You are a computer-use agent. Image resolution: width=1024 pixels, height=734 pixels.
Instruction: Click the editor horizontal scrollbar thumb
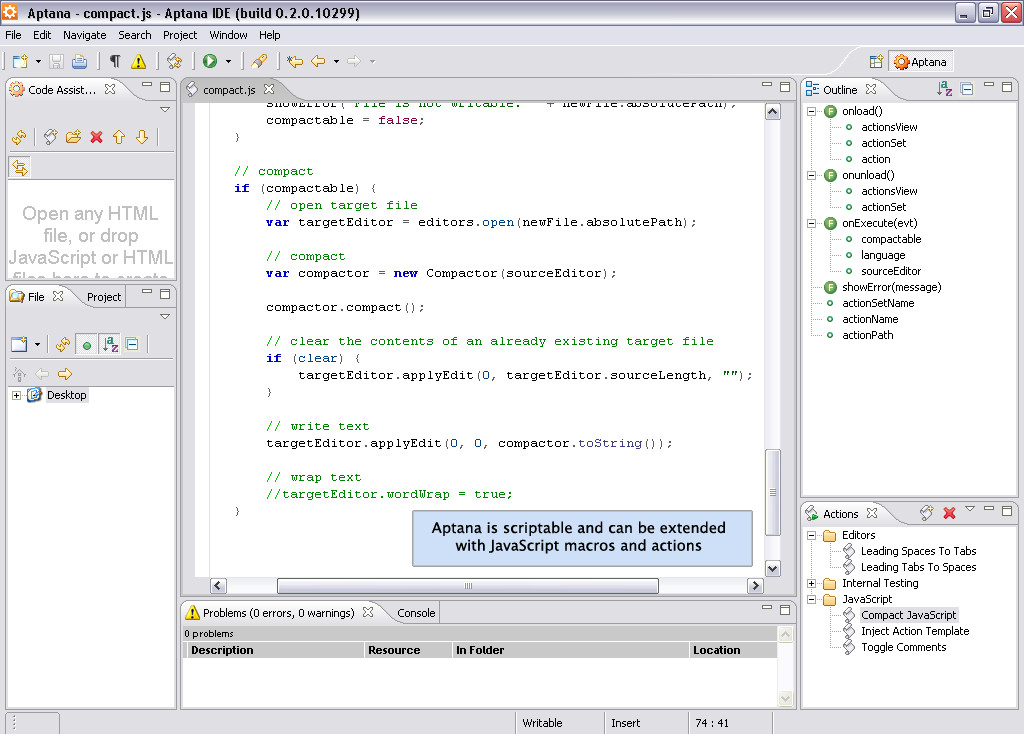[468, 586]
